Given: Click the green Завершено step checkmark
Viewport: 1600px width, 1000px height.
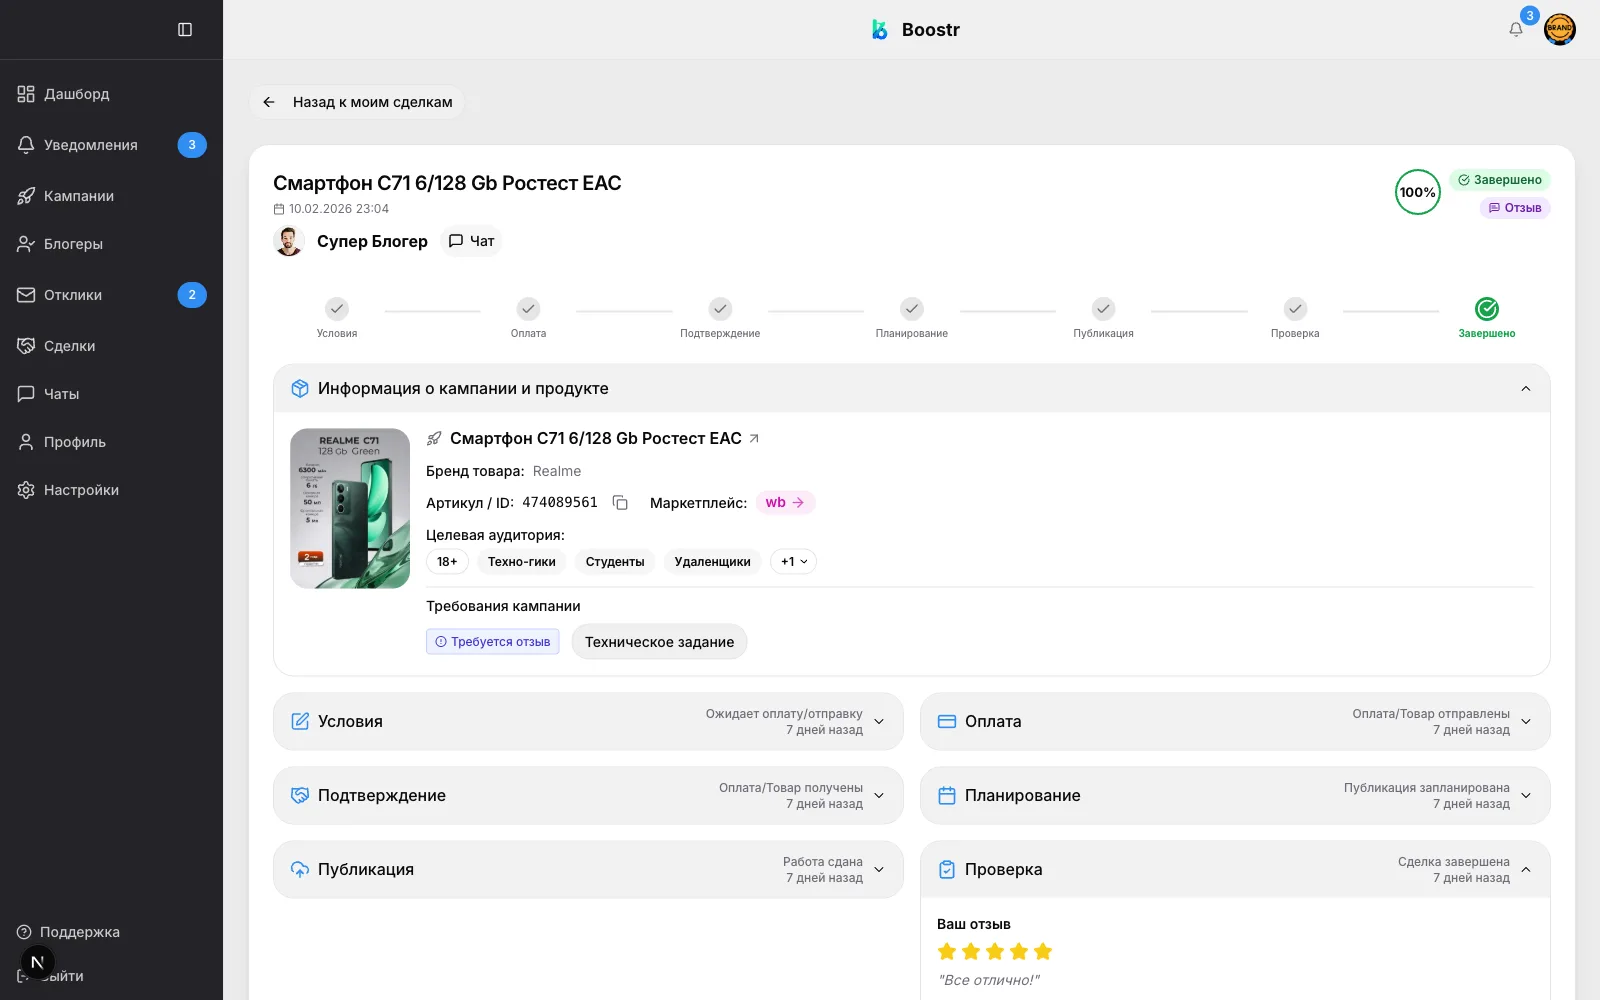Looking at the screenshot, I should click(1486, 309).
